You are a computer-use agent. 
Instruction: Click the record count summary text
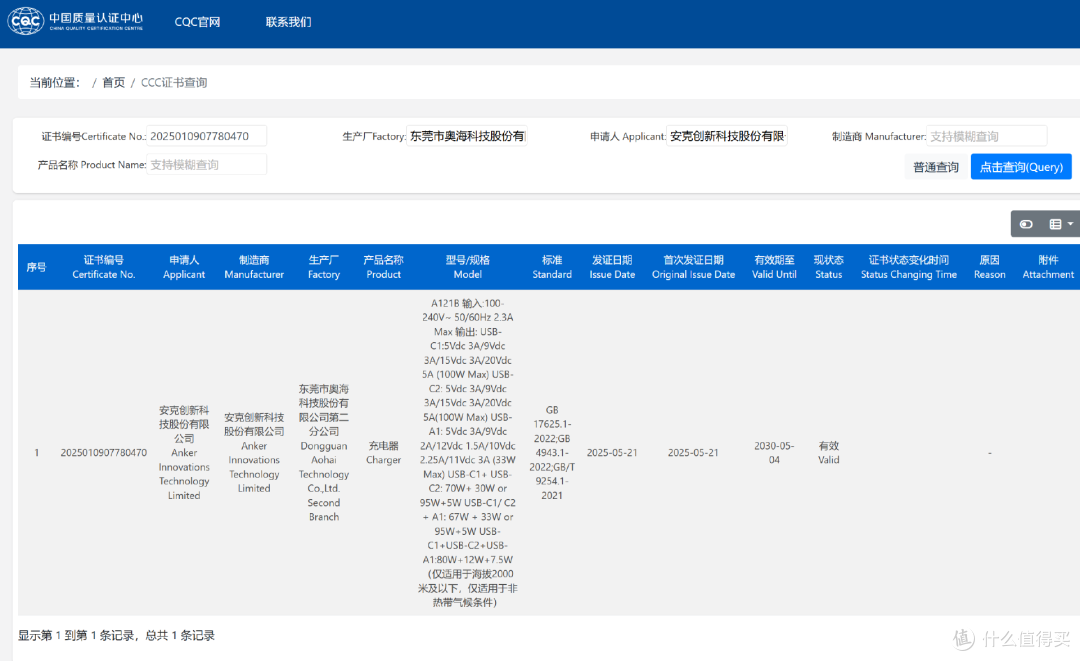116,636
